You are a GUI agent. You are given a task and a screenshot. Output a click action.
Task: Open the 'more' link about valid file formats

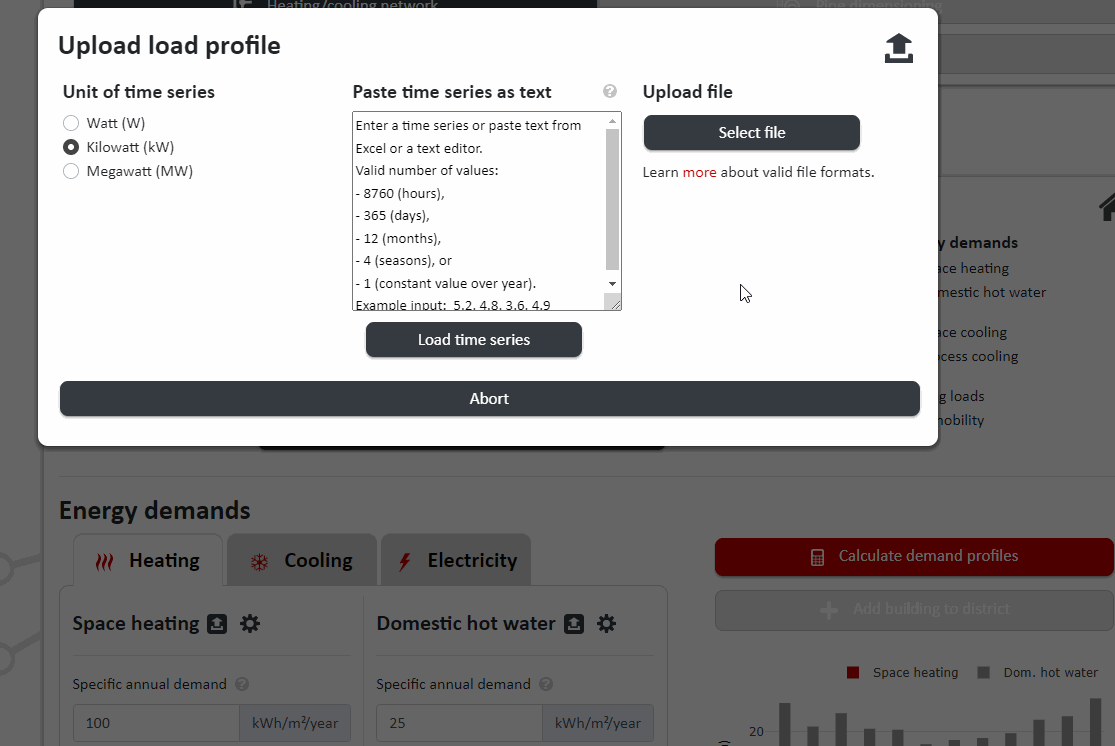pyautogui.click(x=700, y=171)
